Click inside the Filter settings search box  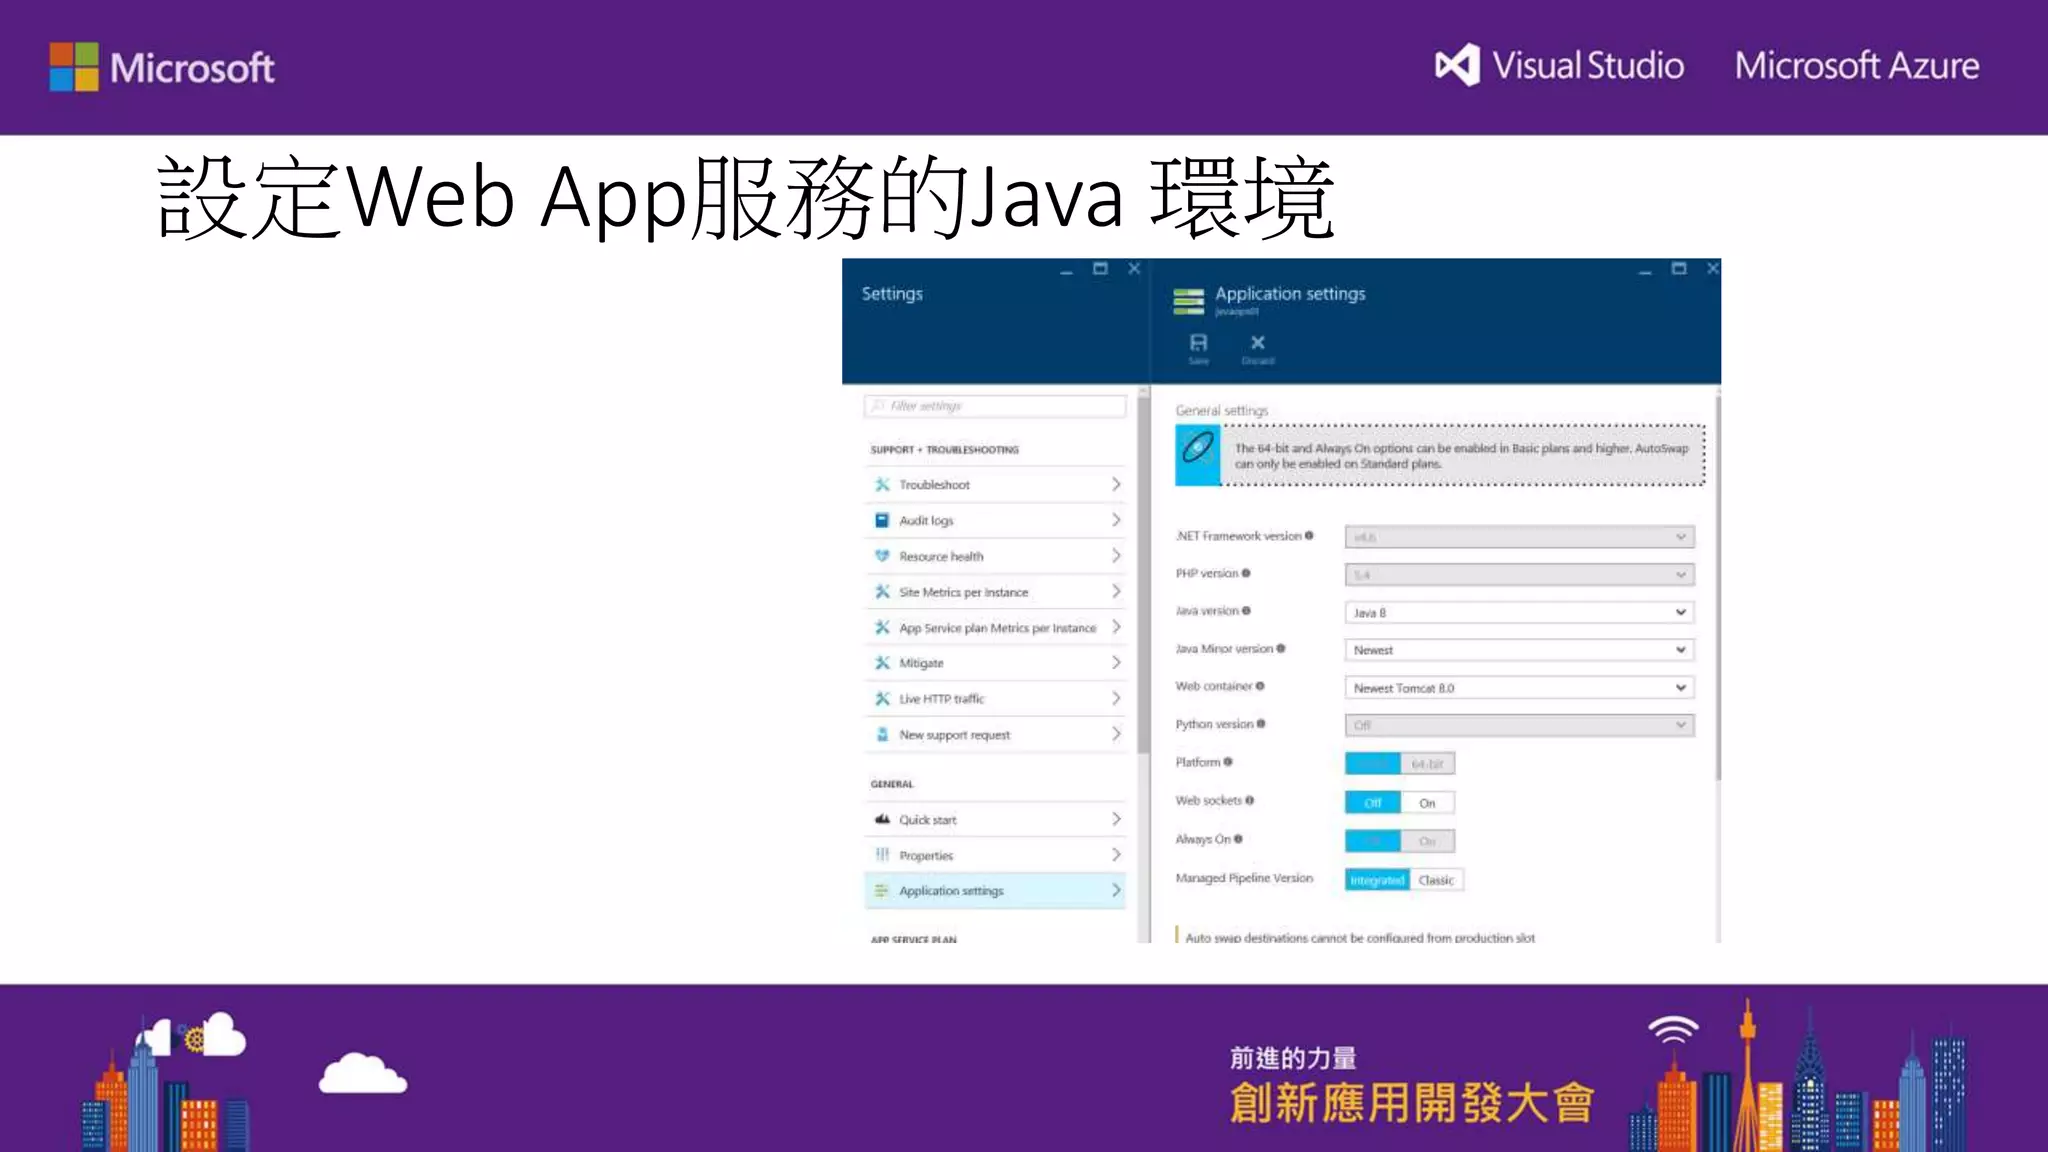click(x=995, y=406)
